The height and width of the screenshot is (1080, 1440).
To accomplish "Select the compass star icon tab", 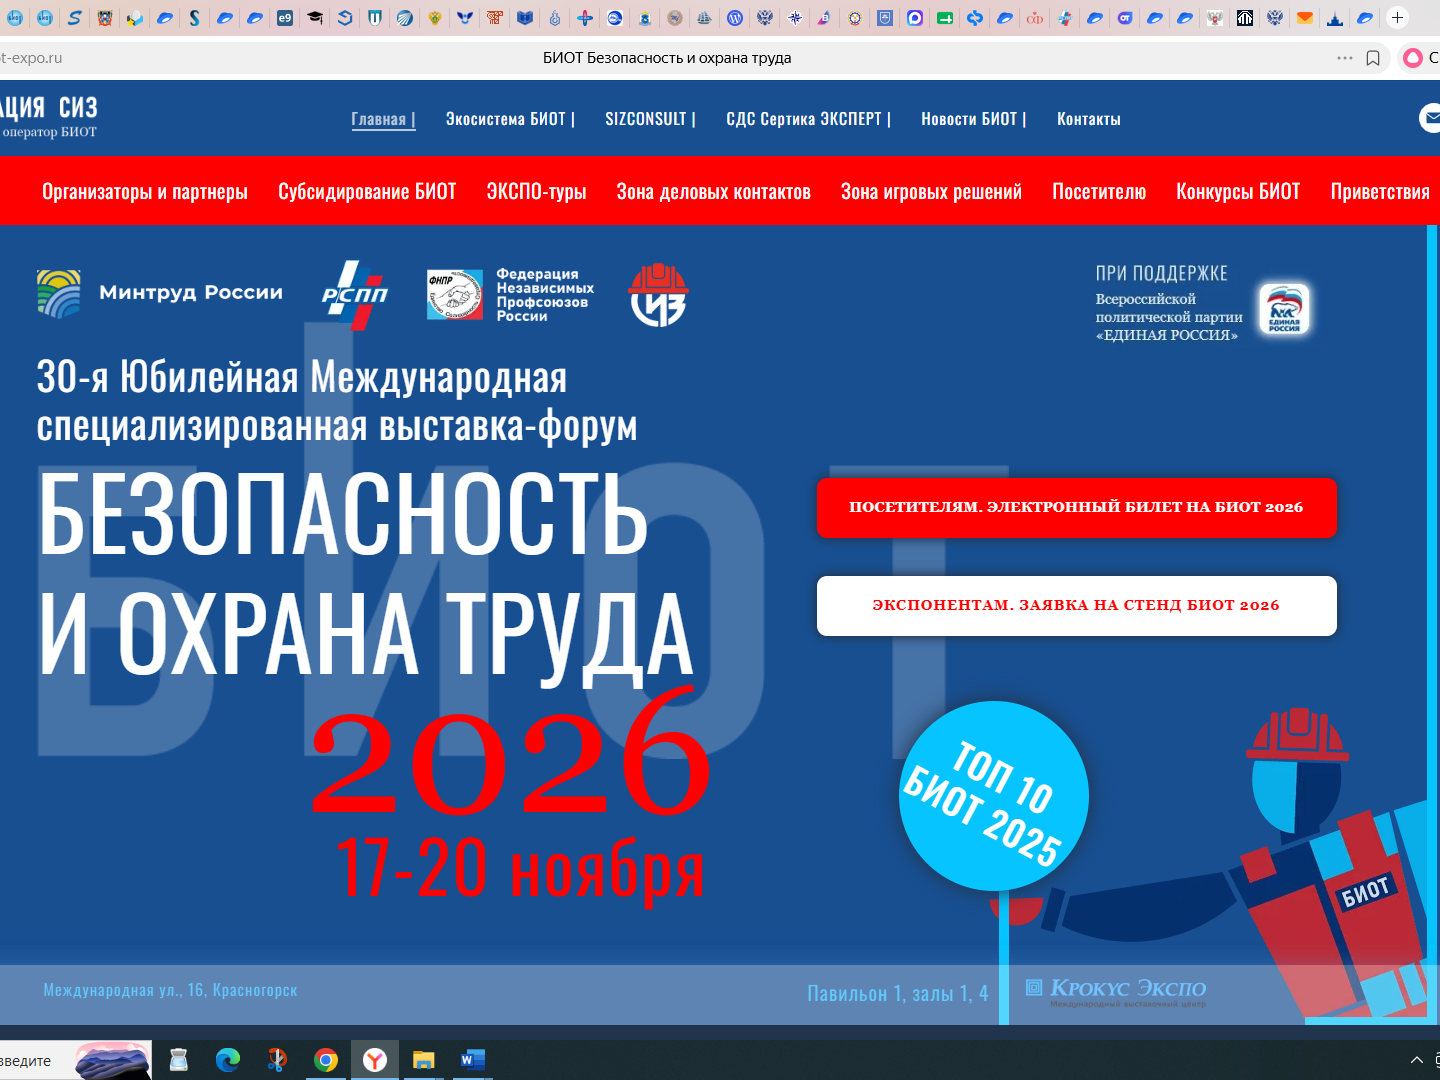I will pos(795,18).
